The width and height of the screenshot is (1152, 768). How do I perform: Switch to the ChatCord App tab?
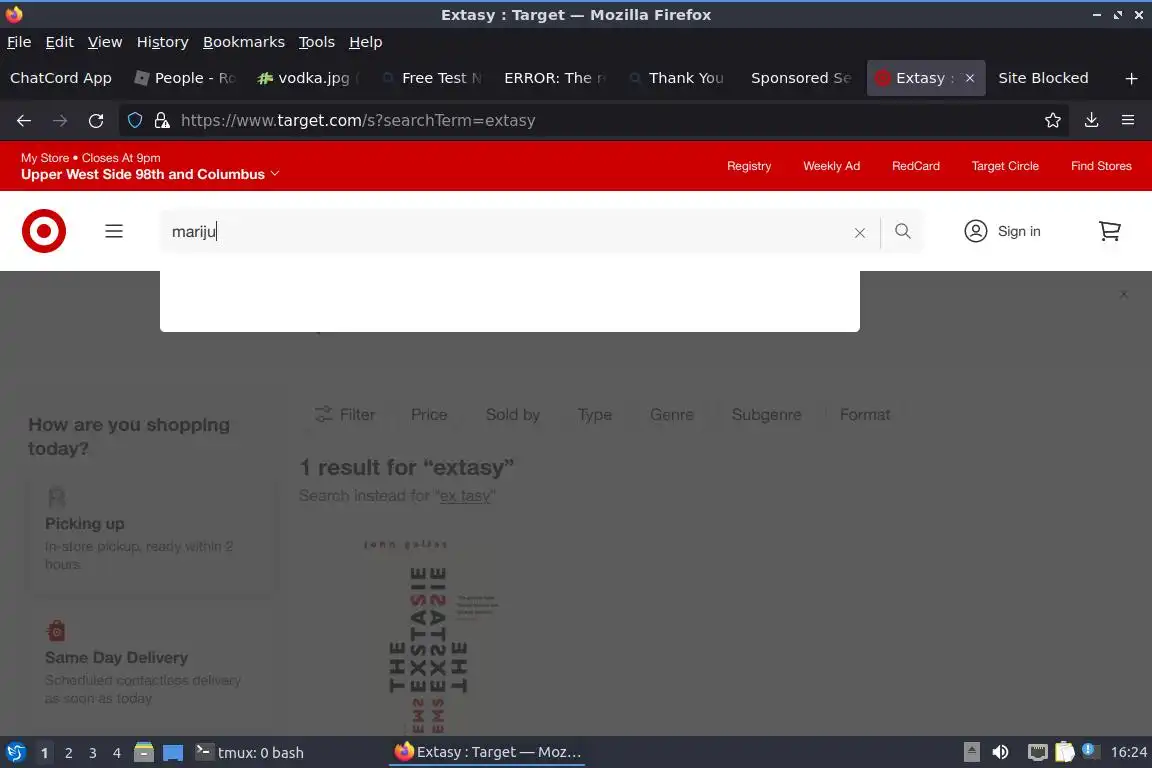[x=61, y=78]
